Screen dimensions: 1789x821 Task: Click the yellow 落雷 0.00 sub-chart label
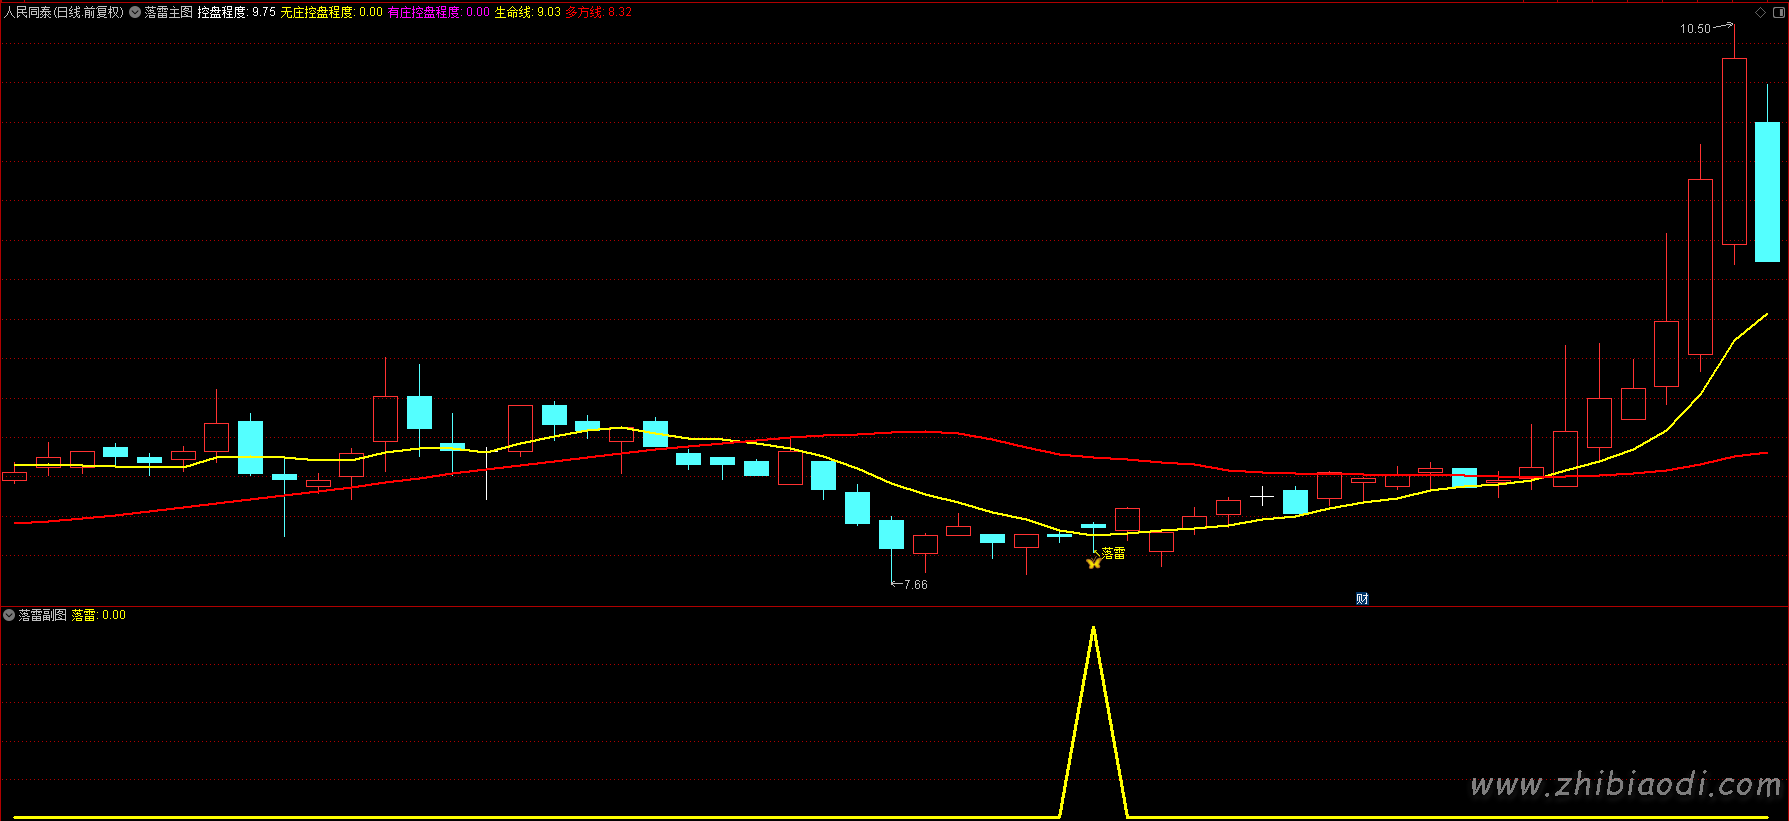pos(98,615)
